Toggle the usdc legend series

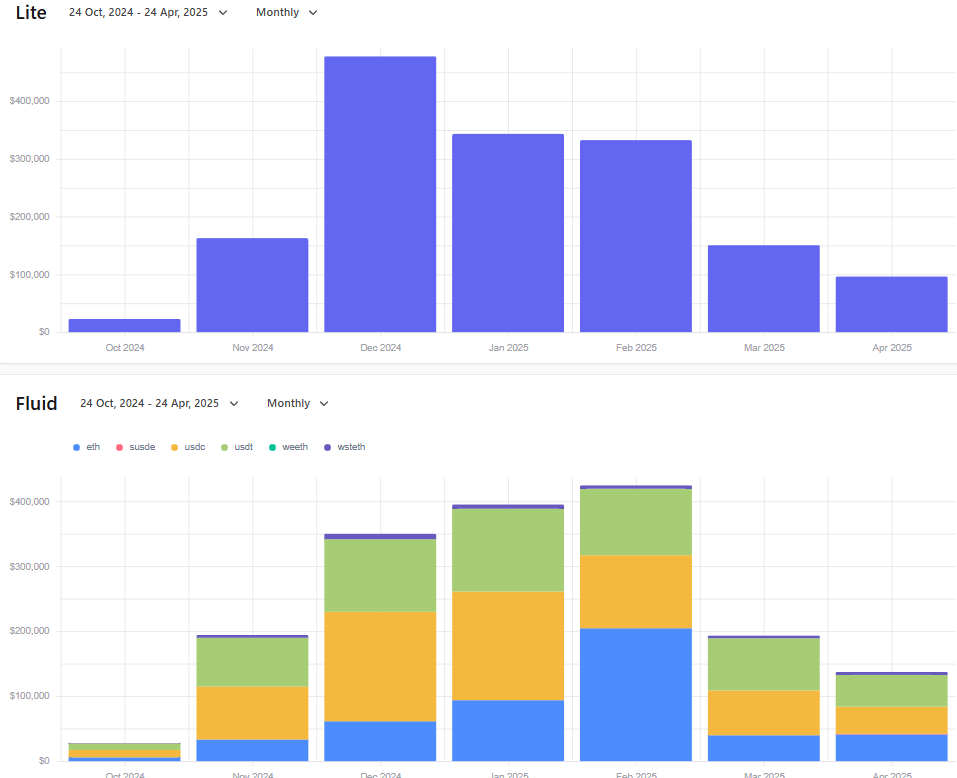(188, 447)
